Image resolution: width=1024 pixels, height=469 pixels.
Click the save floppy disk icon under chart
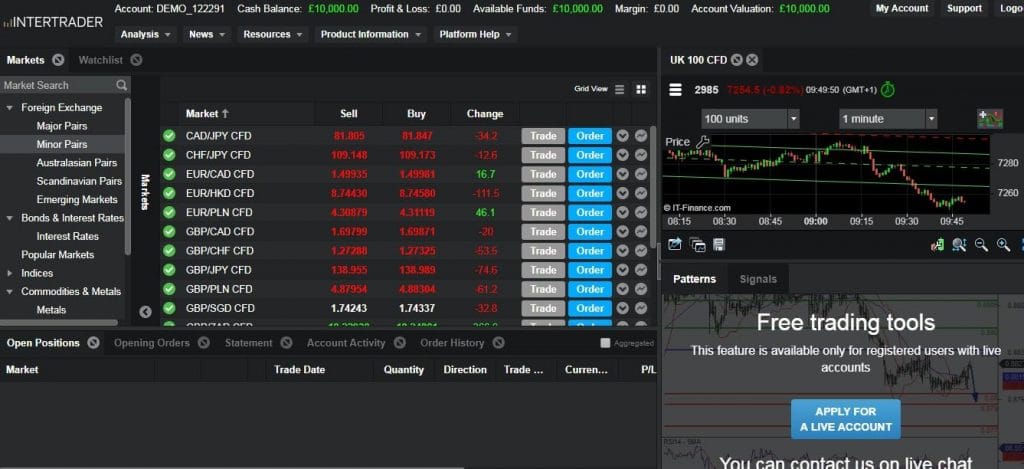coord(719,244)
